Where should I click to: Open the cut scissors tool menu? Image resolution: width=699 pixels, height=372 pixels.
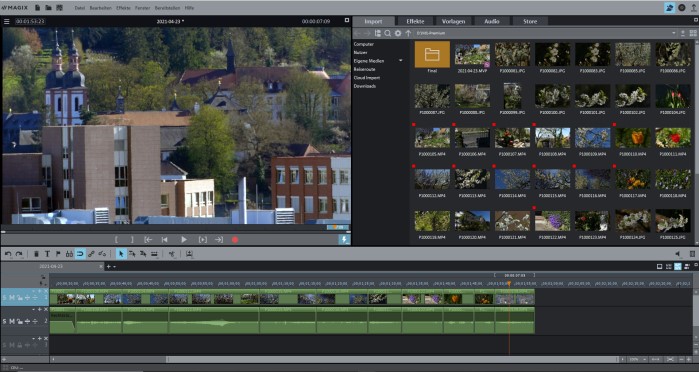(x=172, y=254)
